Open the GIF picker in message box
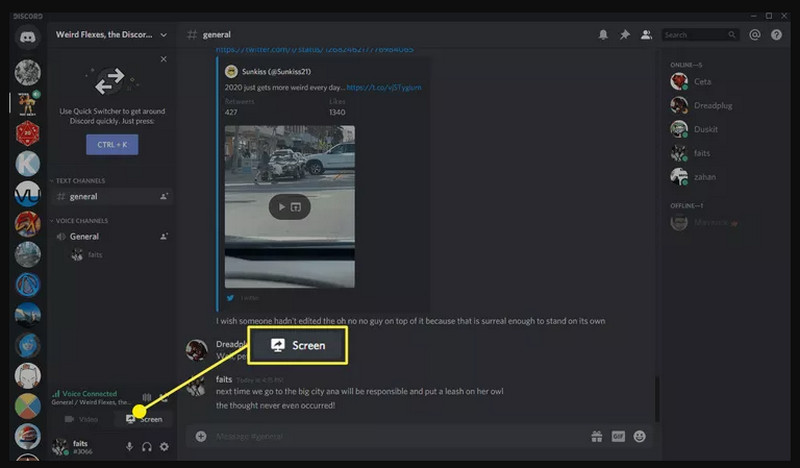The height and width of the screenshot is (468, 800). (618, 436)
